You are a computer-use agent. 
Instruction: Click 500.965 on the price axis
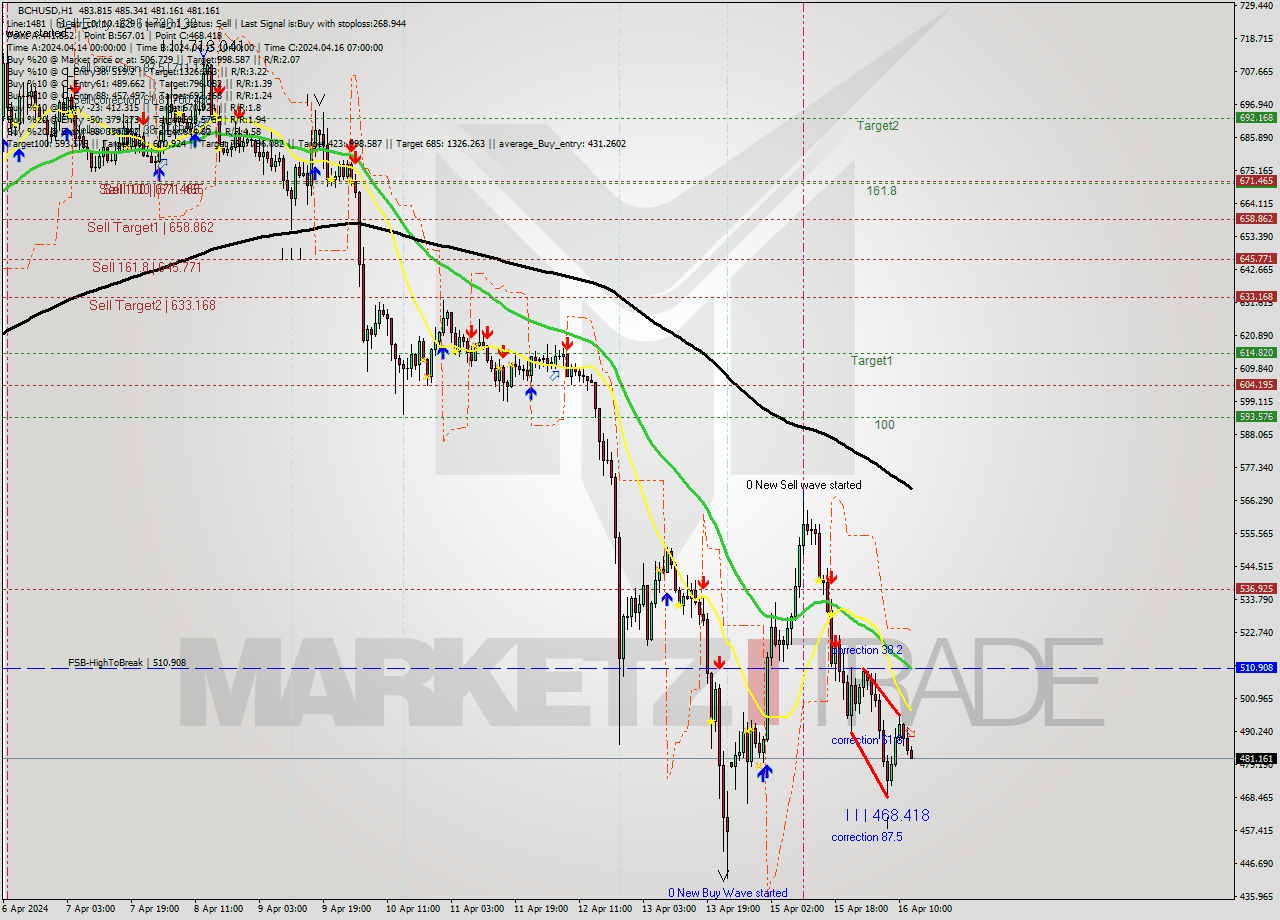tap(1256, 698)
